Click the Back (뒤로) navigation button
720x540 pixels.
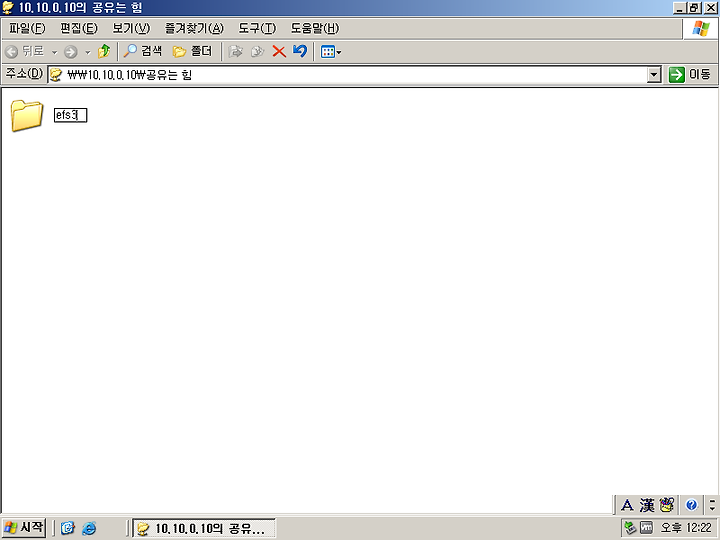[24, 51]
